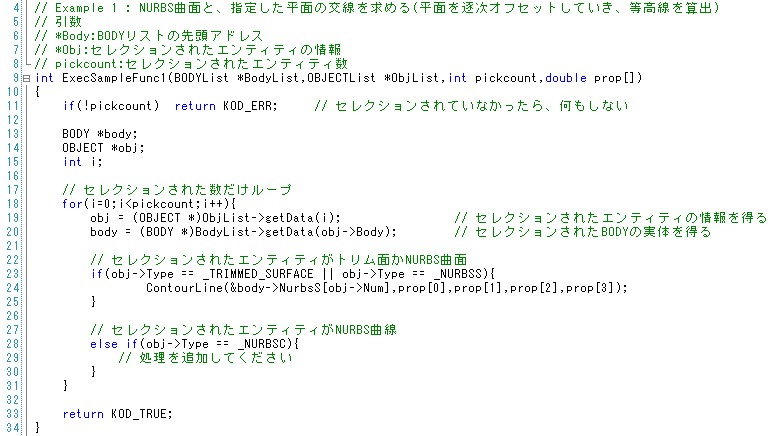The image size is (782, 436).
Task: Click comment '// pickcount:セレクションされたエンティティ数'
Action: tap(191, 64)
